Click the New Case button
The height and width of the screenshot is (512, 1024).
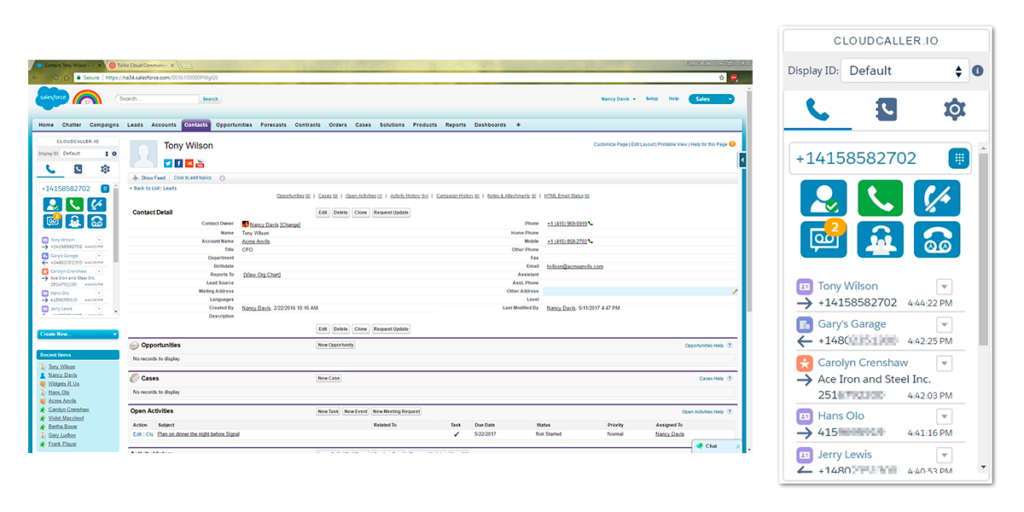pos(329,378)
